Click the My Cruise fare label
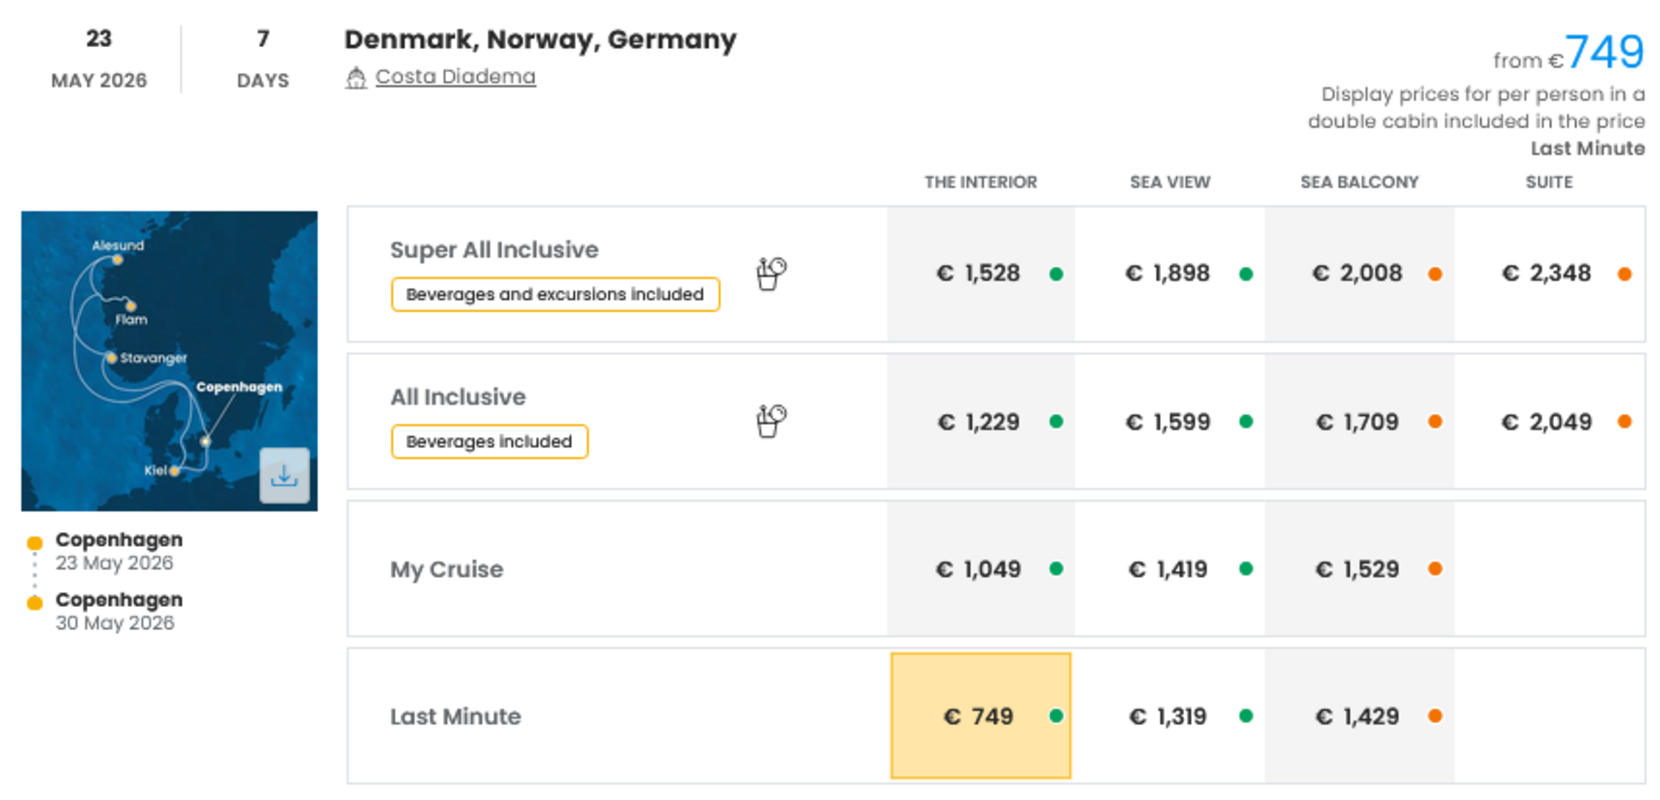 pyautogui.click(x=447, y=569)
